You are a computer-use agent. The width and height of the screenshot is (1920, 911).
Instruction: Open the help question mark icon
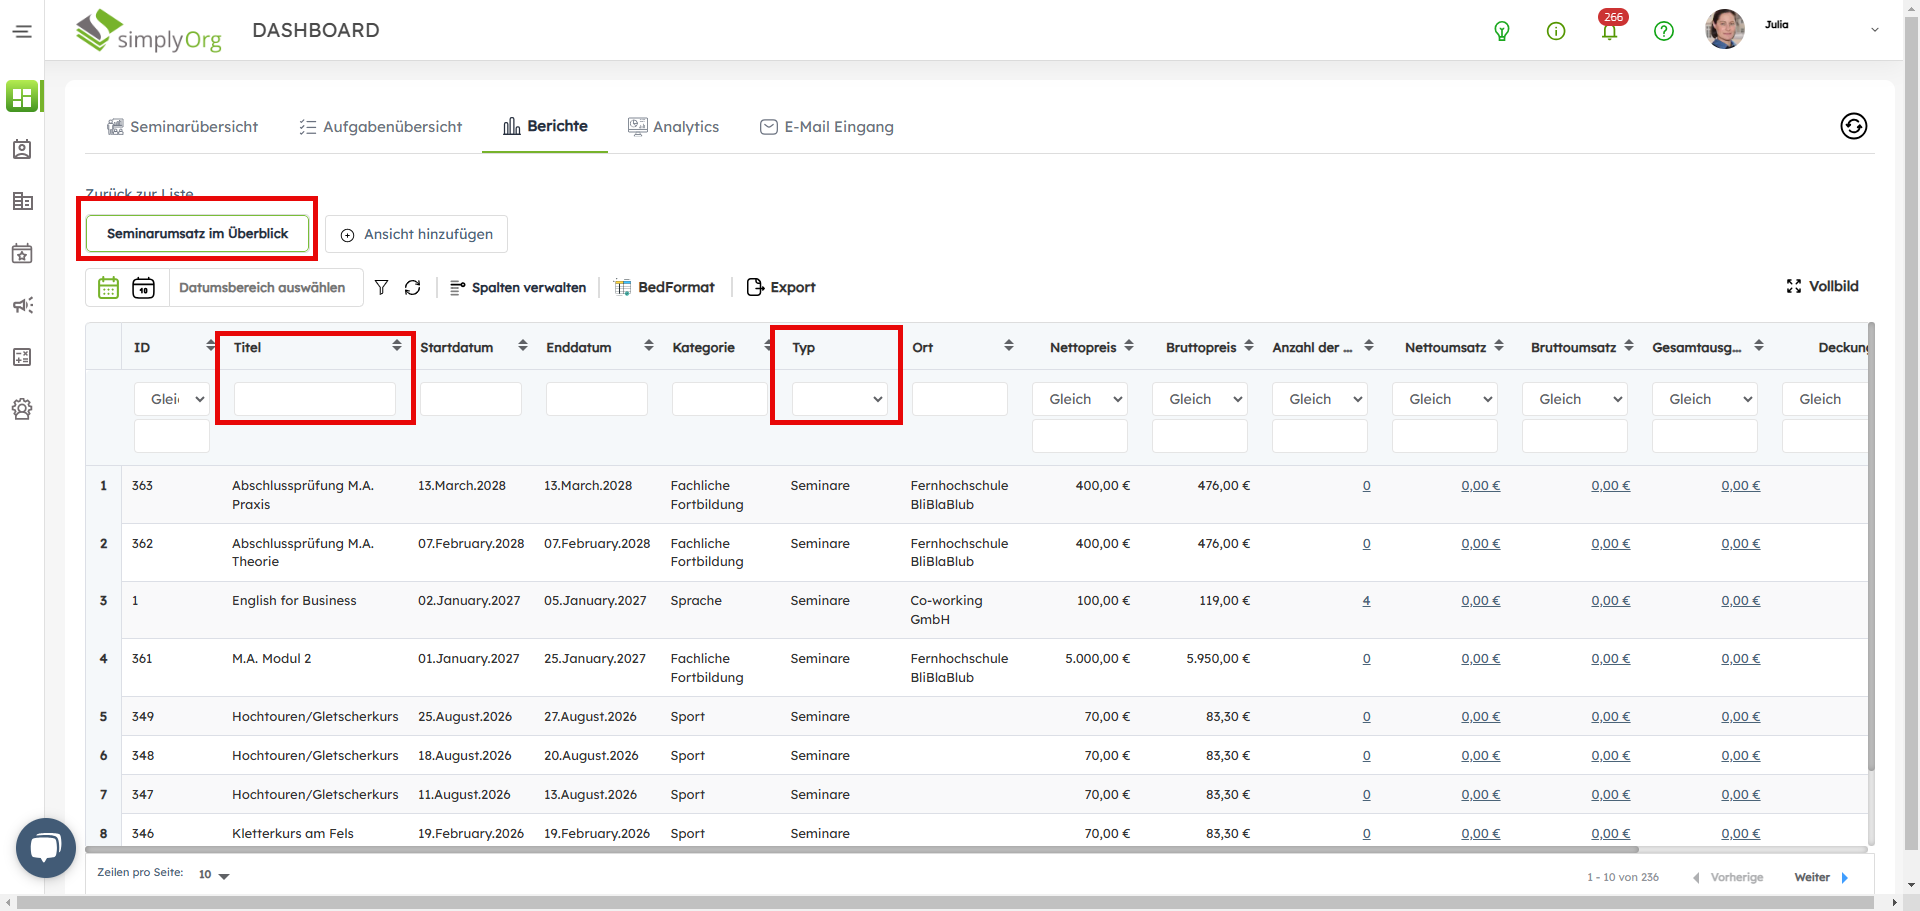pos(1663,32)
